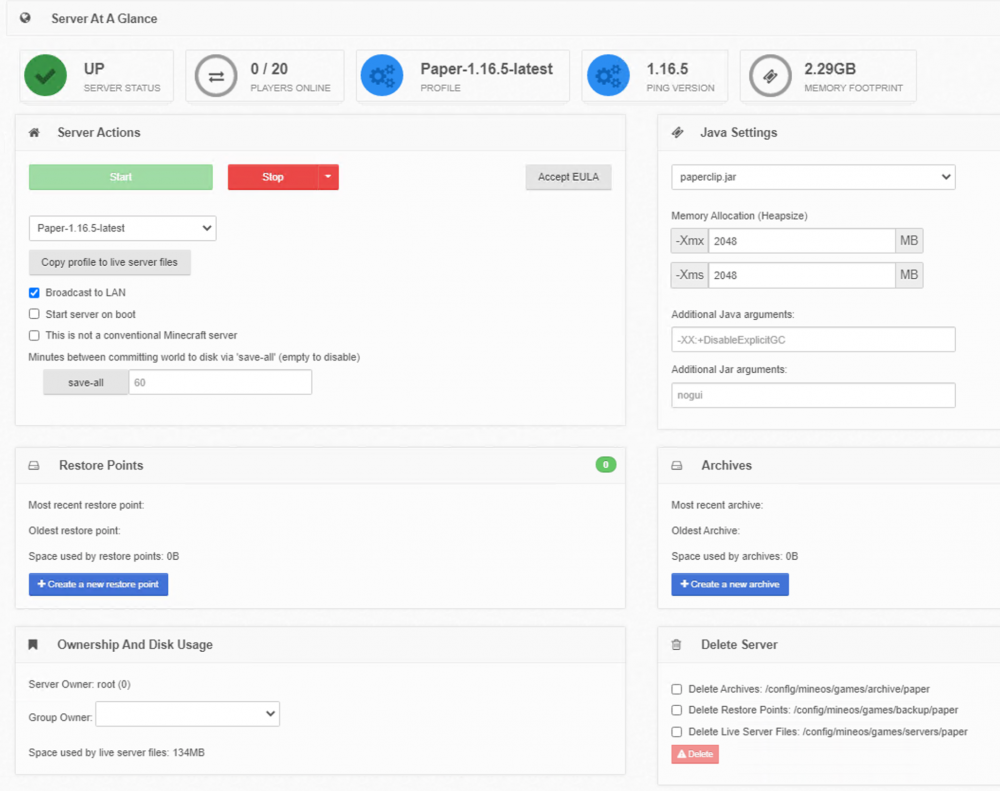Click 'Most recent restore point:' text

point(87,505)
